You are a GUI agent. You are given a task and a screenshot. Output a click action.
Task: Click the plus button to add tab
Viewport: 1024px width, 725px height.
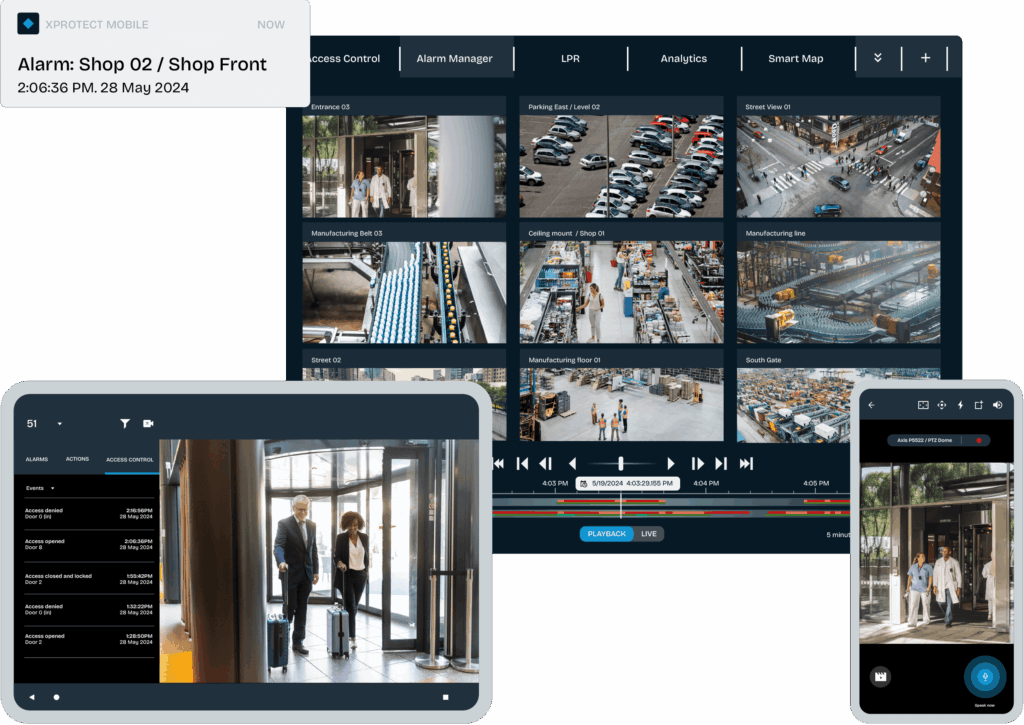click(x=925, y=58)
